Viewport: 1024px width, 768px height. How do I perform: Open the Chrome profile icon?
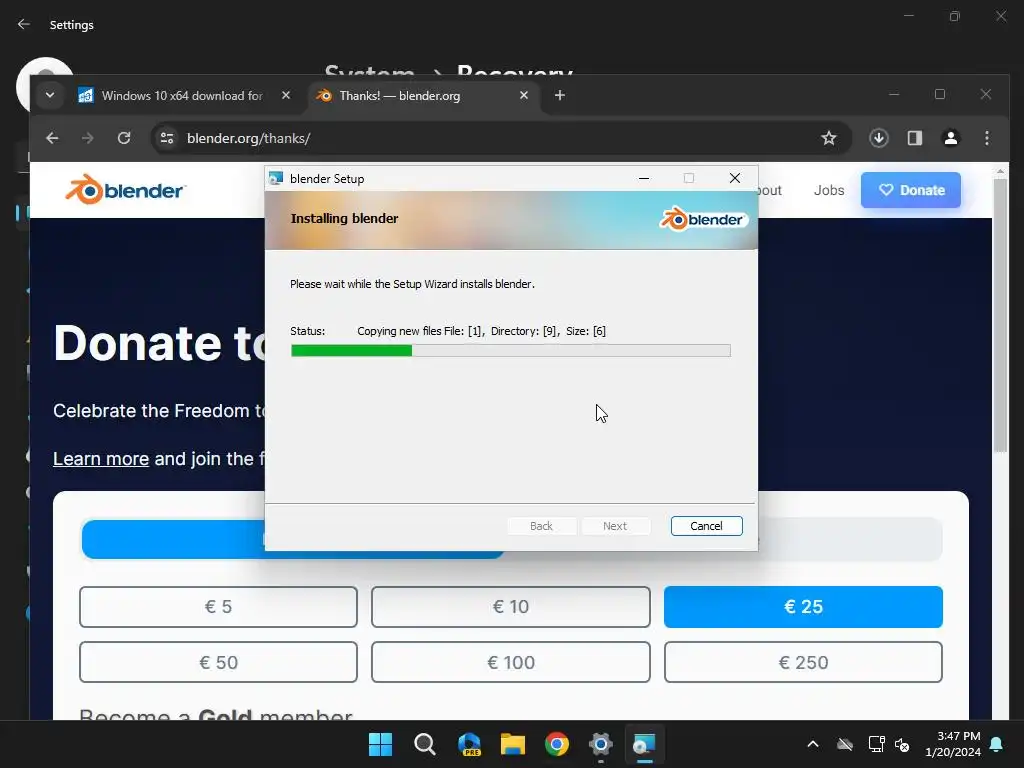click(x=951, y=138)
